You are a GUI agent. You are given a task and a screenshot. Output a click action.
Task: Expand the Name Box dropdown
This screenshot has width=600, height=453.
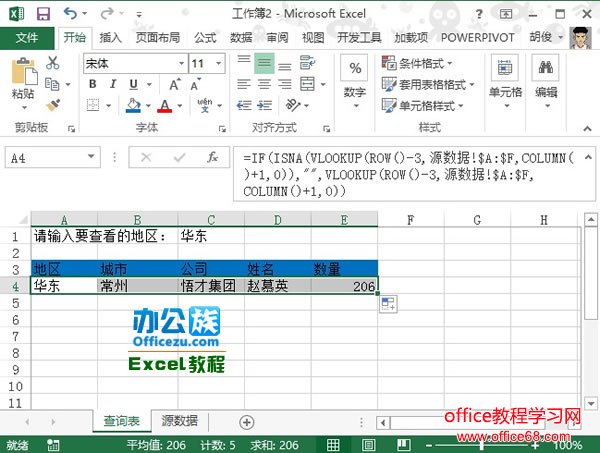pos(91,156)
